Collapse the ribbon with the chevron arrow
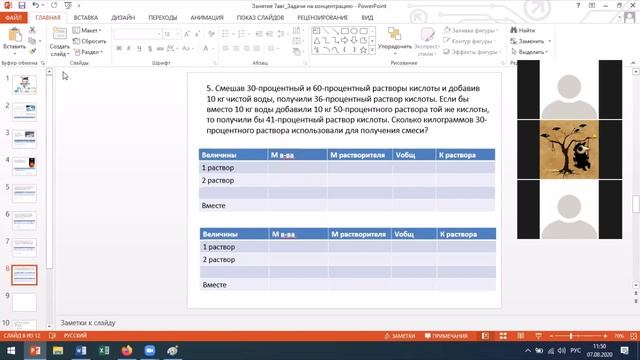 633,63
